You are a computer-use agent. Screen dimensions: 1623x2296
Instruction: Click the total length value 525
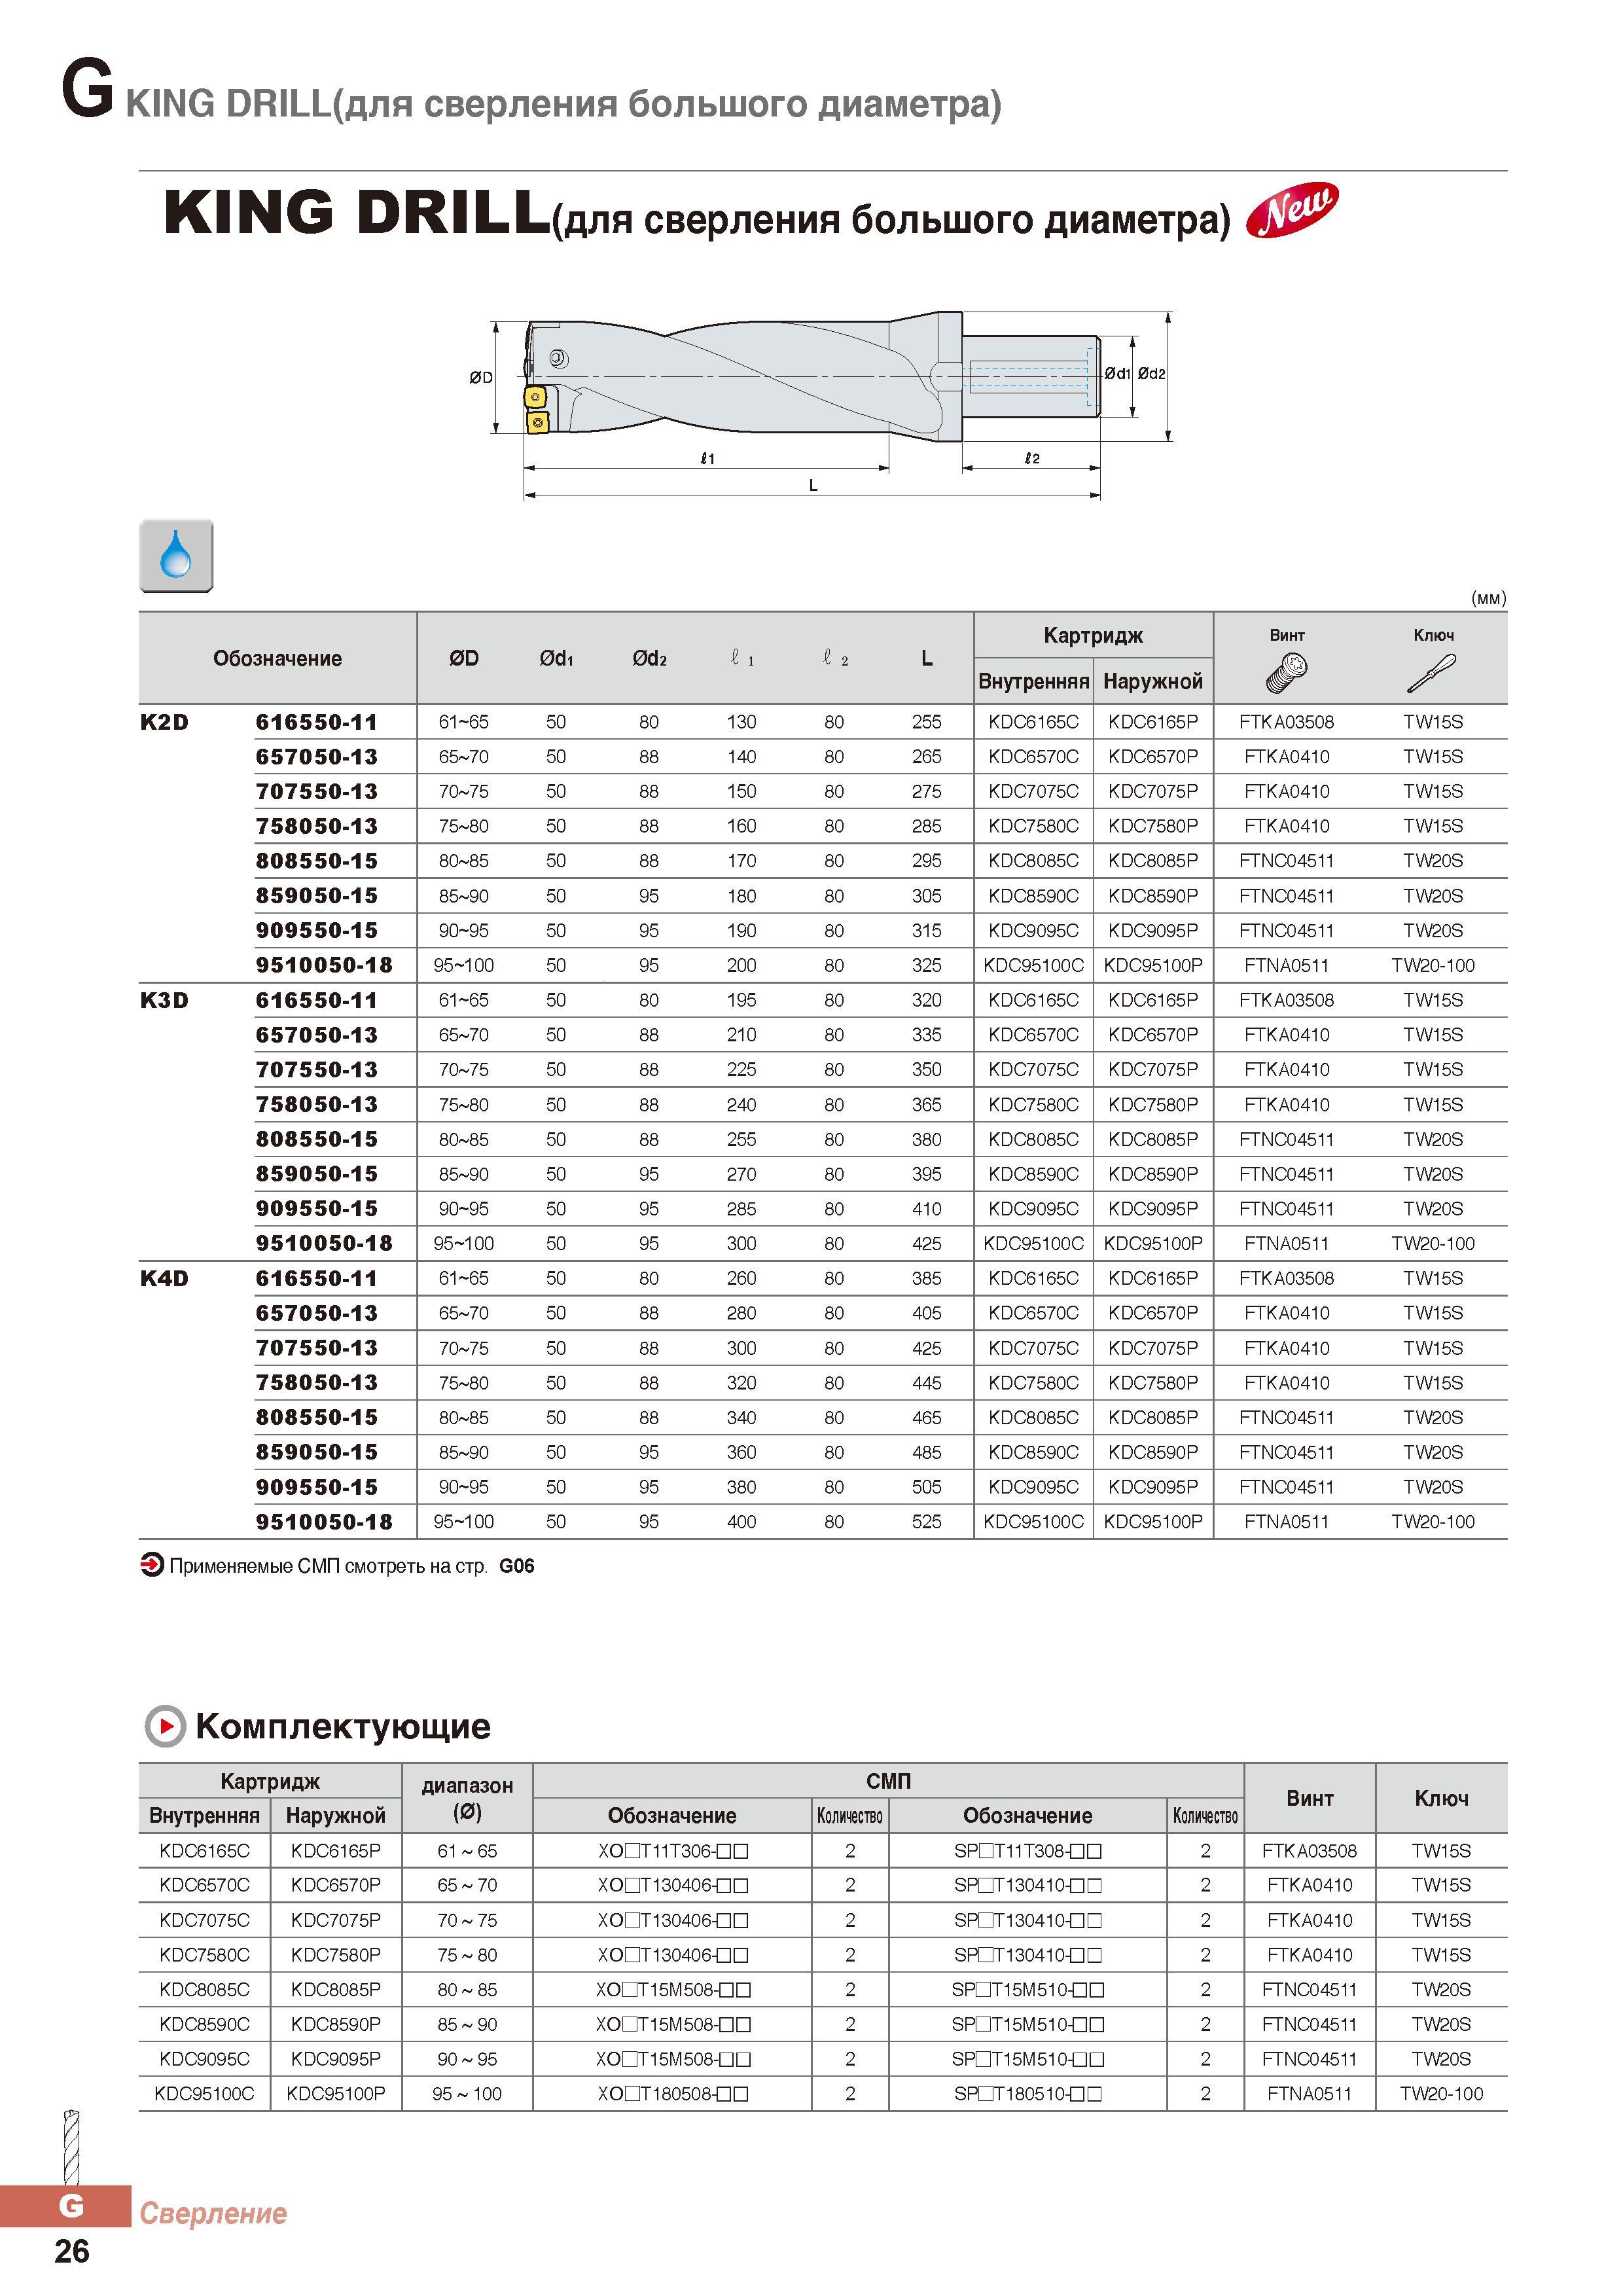(x=927, y=1522)
